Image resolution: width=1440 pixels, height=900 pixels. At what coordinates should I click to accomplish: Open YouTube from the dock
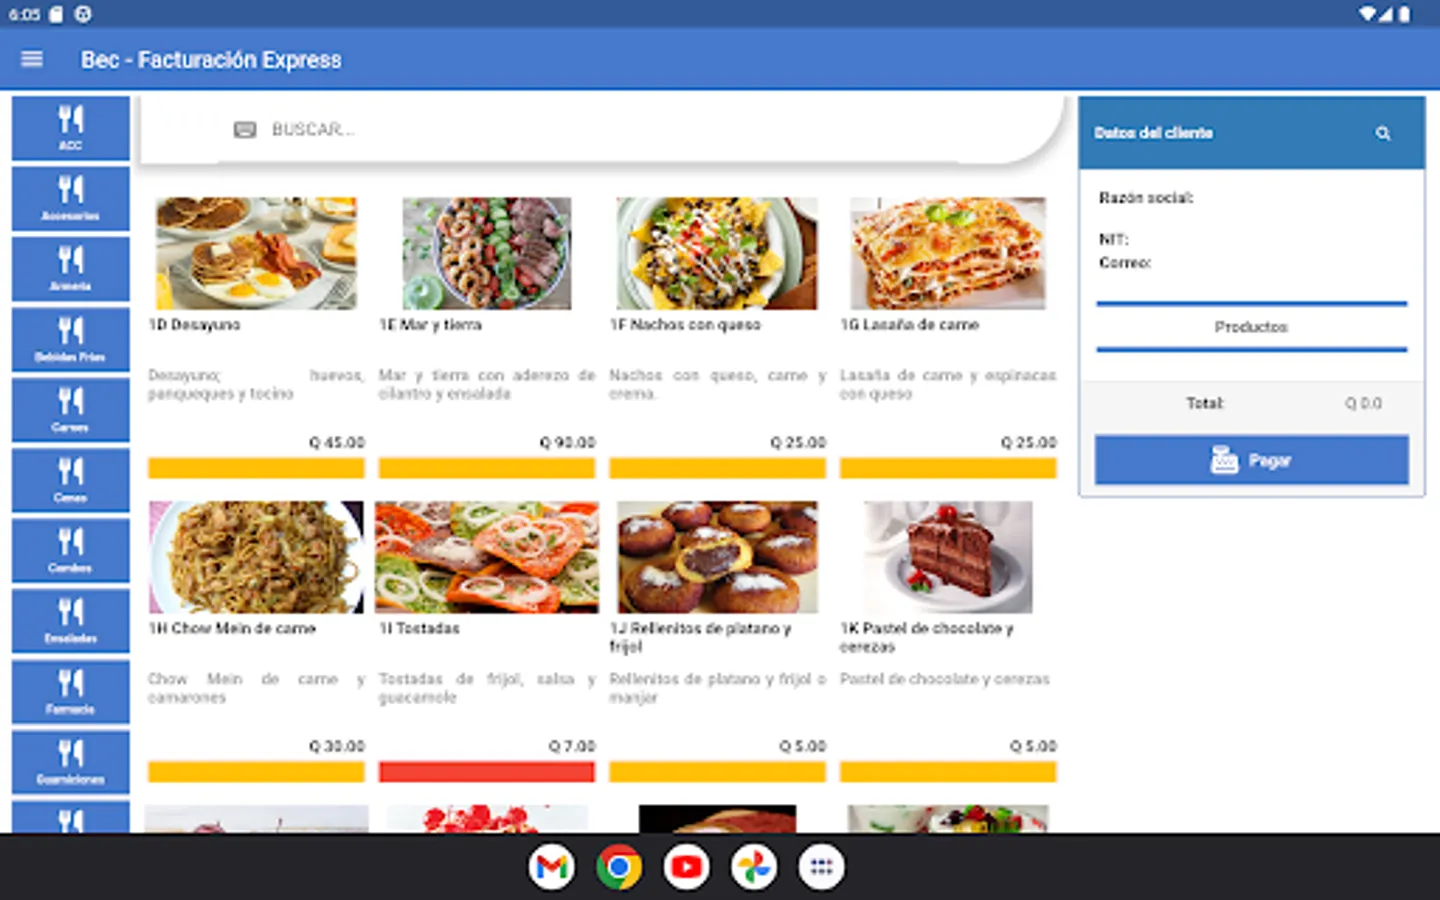pos(687,867)
